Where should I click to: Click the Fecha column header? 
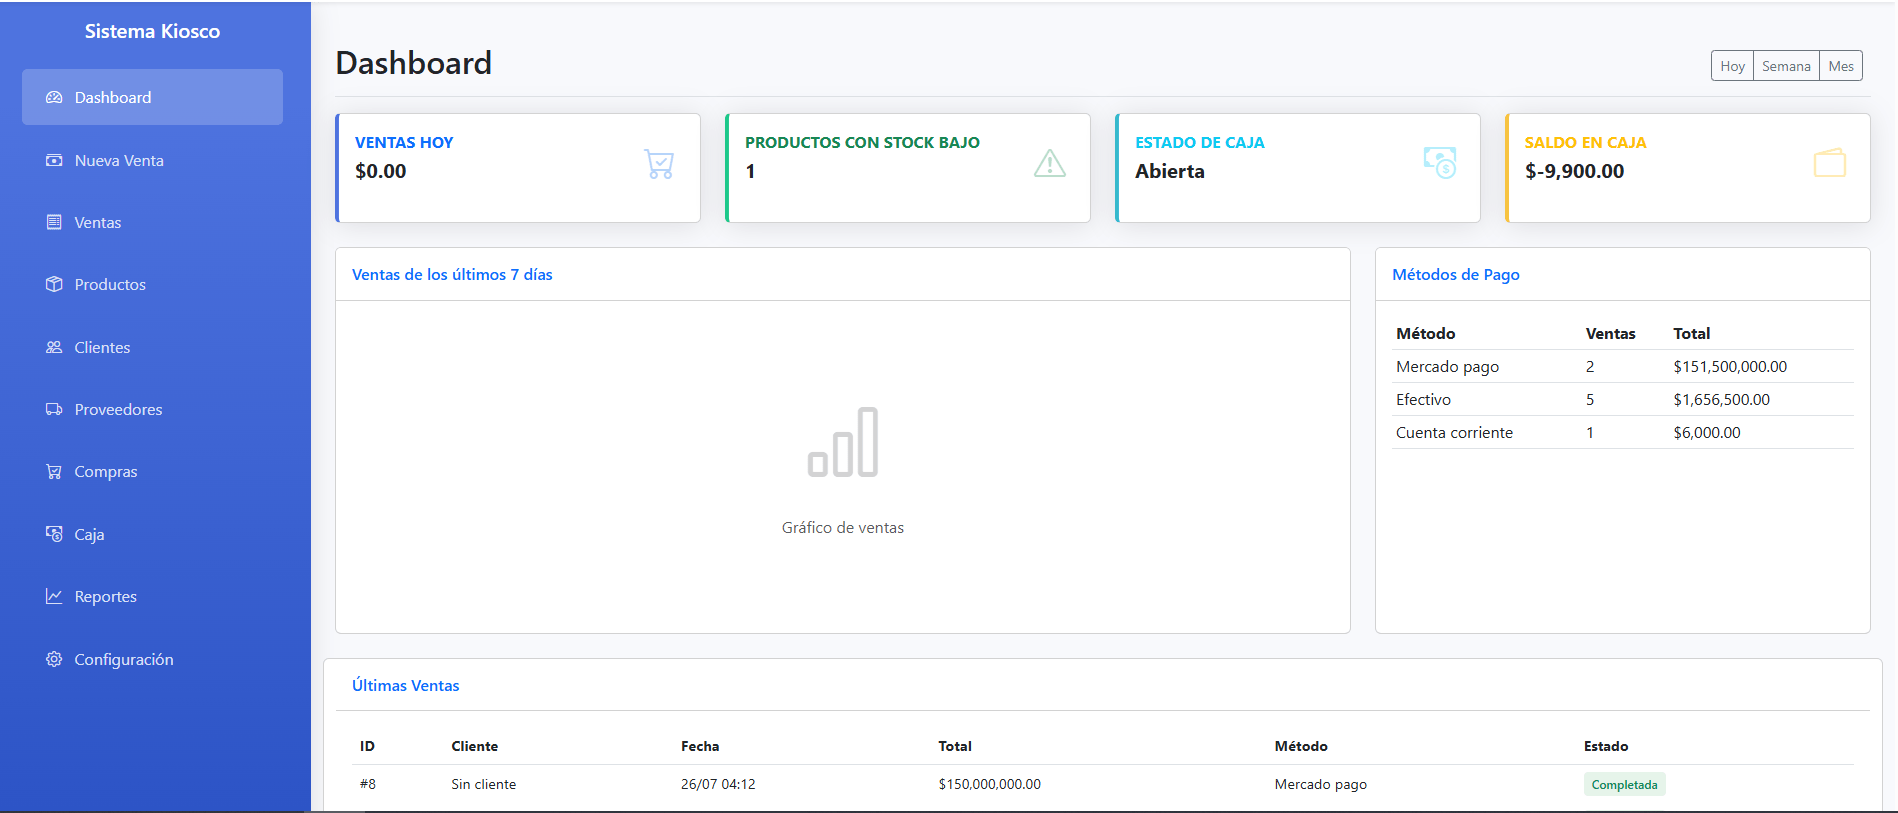700,746
